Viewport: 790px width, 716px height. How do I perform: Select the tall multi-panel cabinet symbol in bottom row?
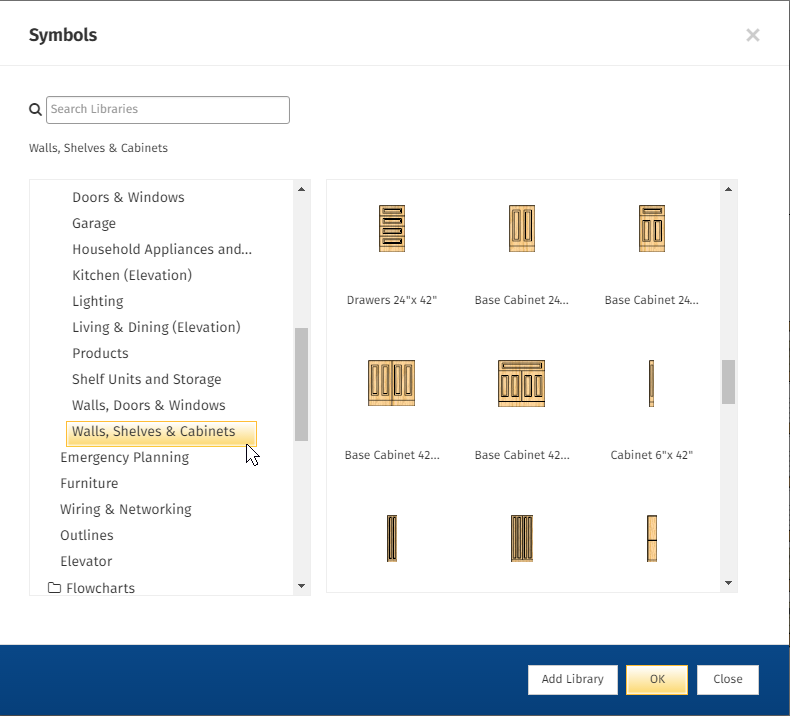pos(521,538)
